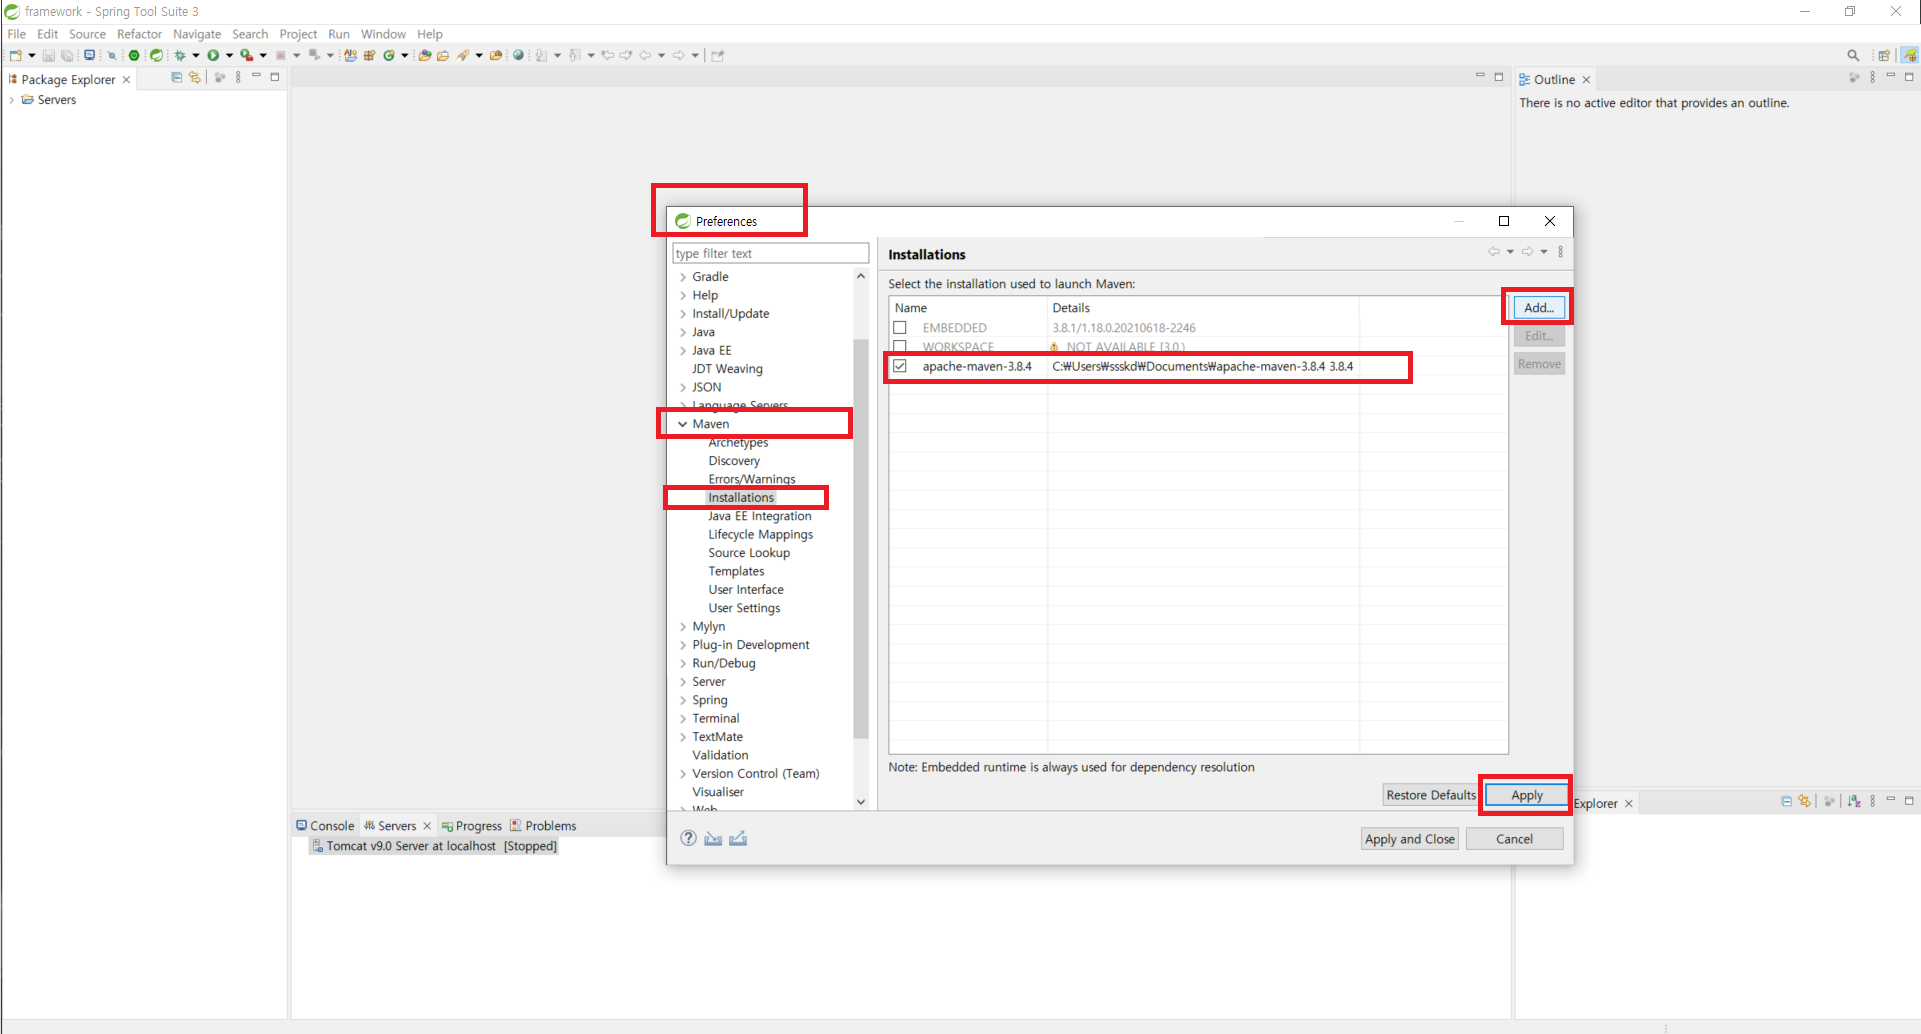The image size is (1921, 1034).
Task: Click the magnifier Search icon at top right
Action: [1853, 55]
